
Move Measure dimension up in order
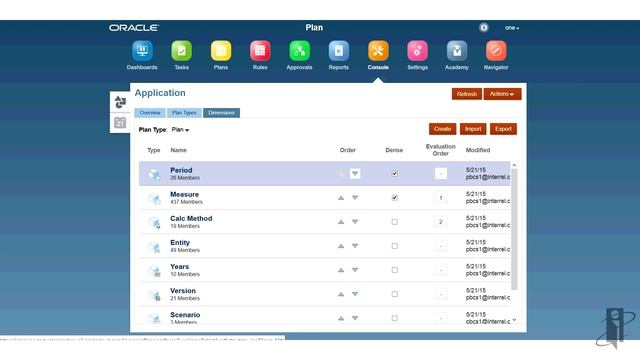(341, 198)
